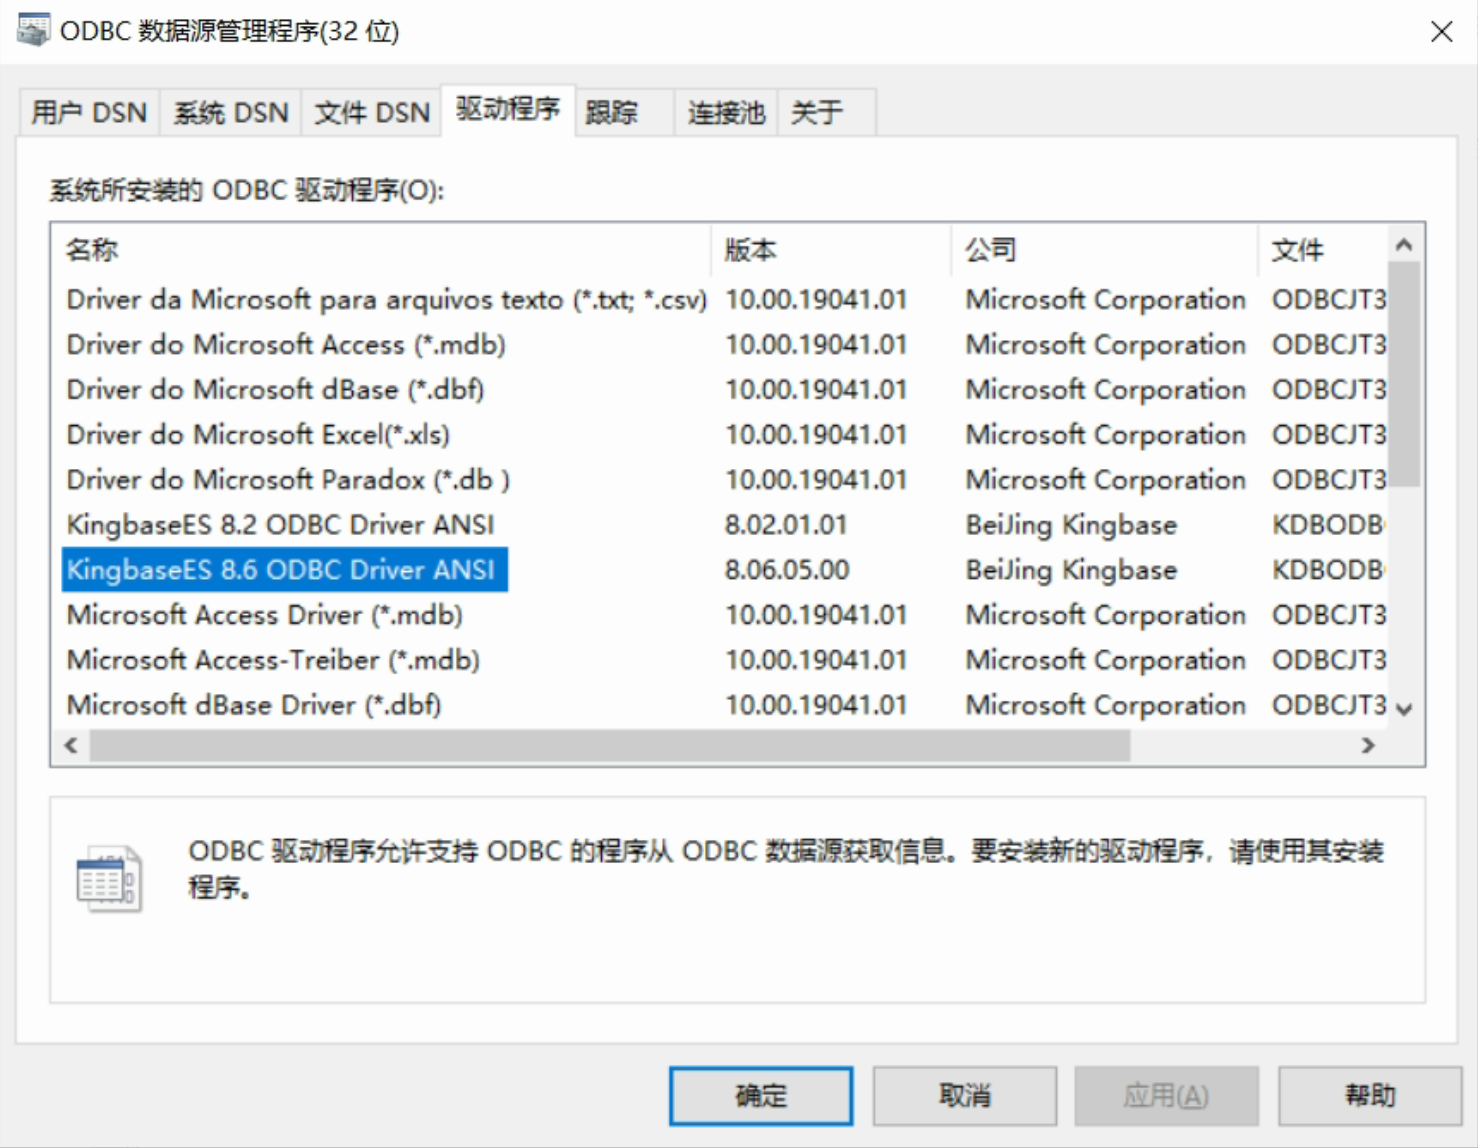The image size is (1478, 1148).
Task: Open the 文件 DSN tab
Action: (x=372, y=112)
